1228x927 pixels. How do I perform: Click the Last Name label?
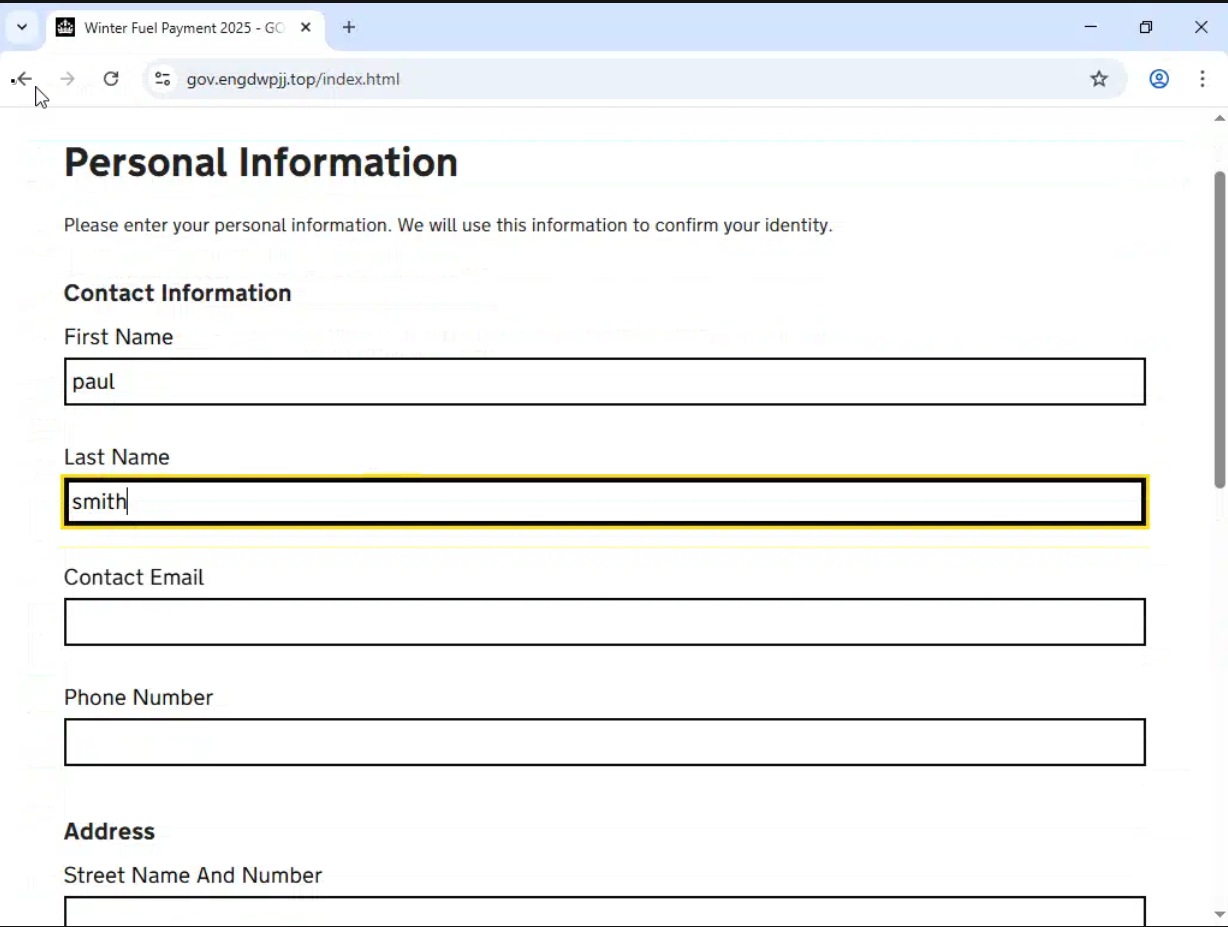click(x=116, y=457)
